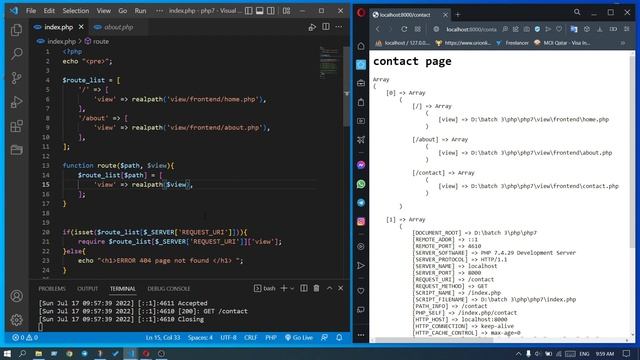
Task: Close the index.php editor tab
Action: pyautogui.click(x=81, y=27)
